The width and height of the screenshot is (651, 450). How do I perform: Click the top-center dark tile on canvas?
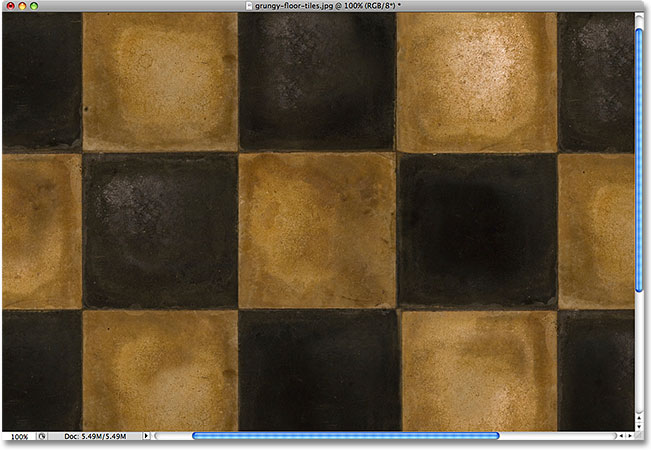[316, 80]
